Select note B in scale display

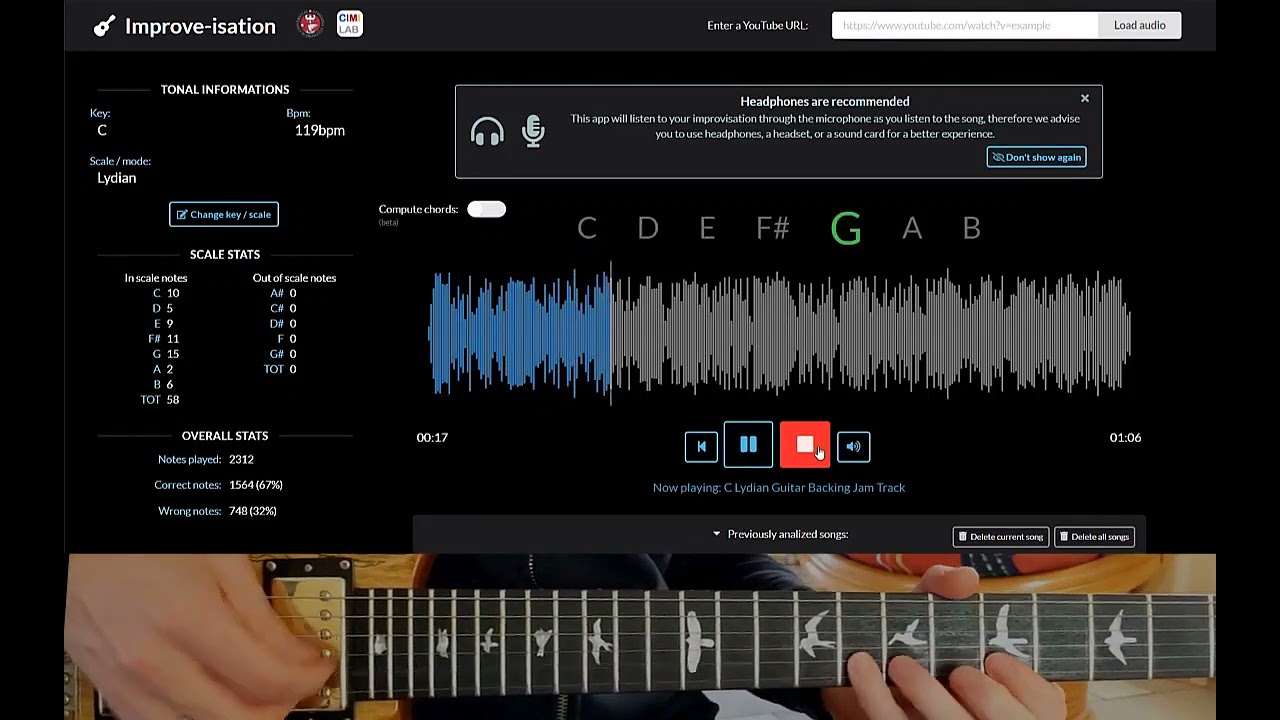(x=972, y=229)
